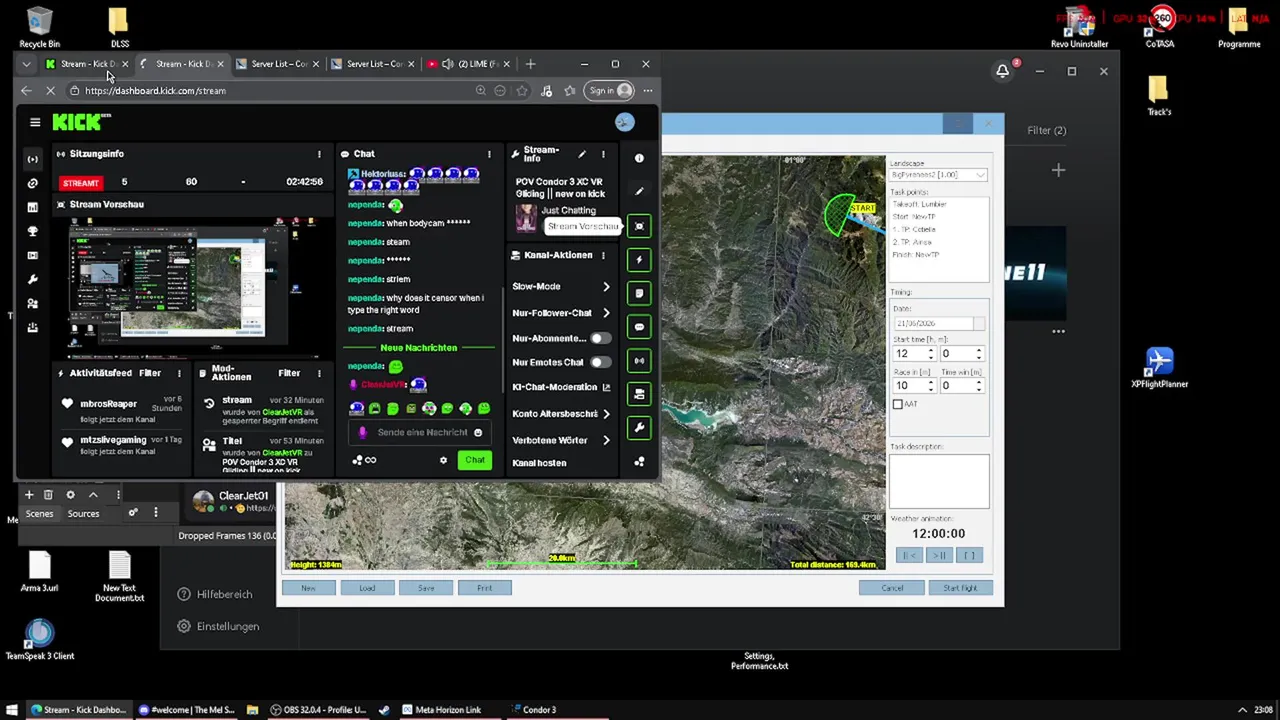Open KI-Chat-Moderation external link

[x=606, y=388]
